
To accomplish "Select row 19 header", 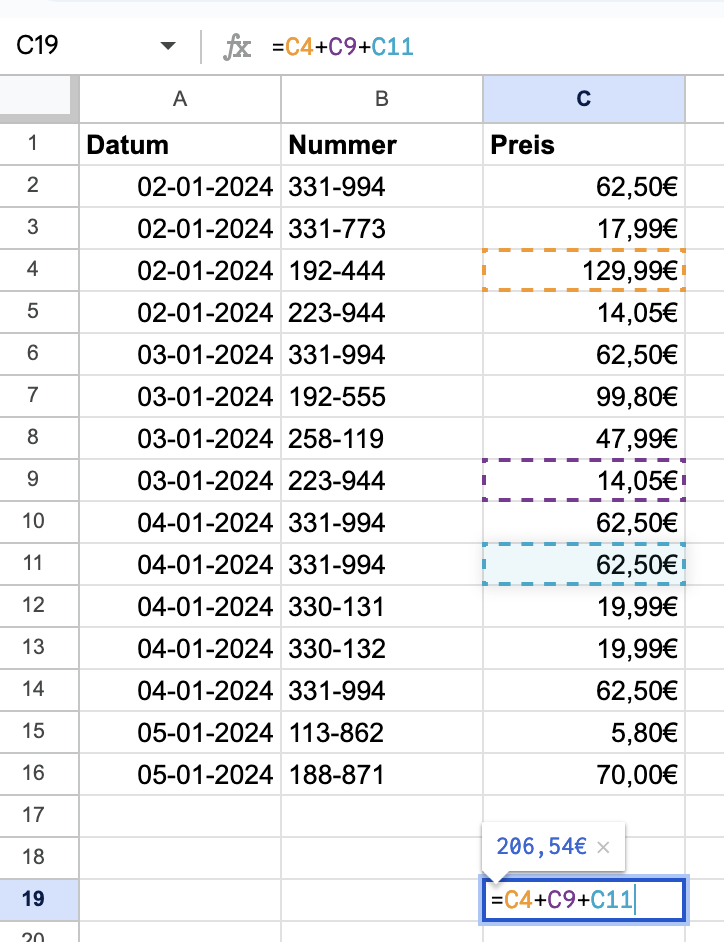I will [33, 899].
